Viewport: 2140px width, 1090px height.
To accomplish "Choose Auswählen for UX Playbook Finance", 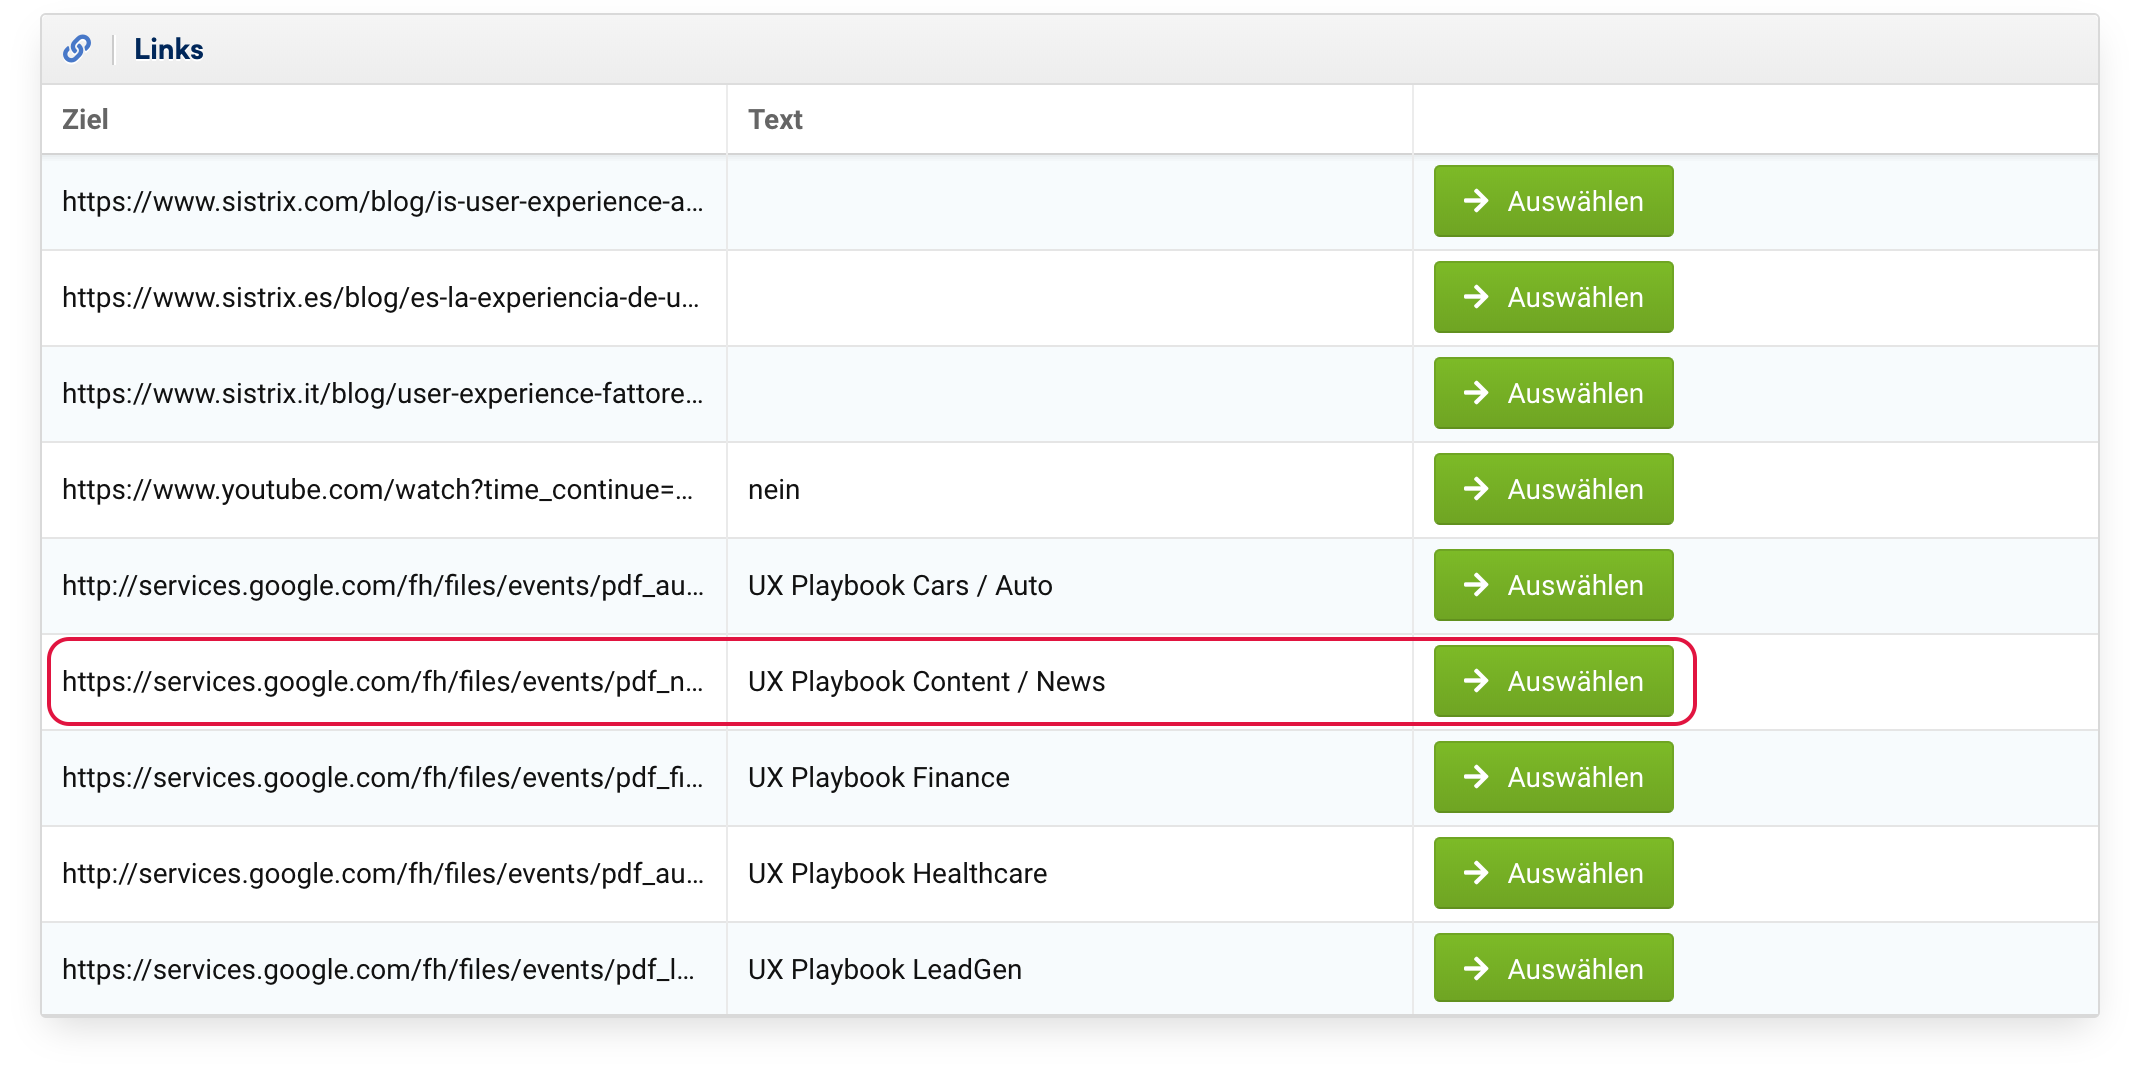I will [1552, 777].
